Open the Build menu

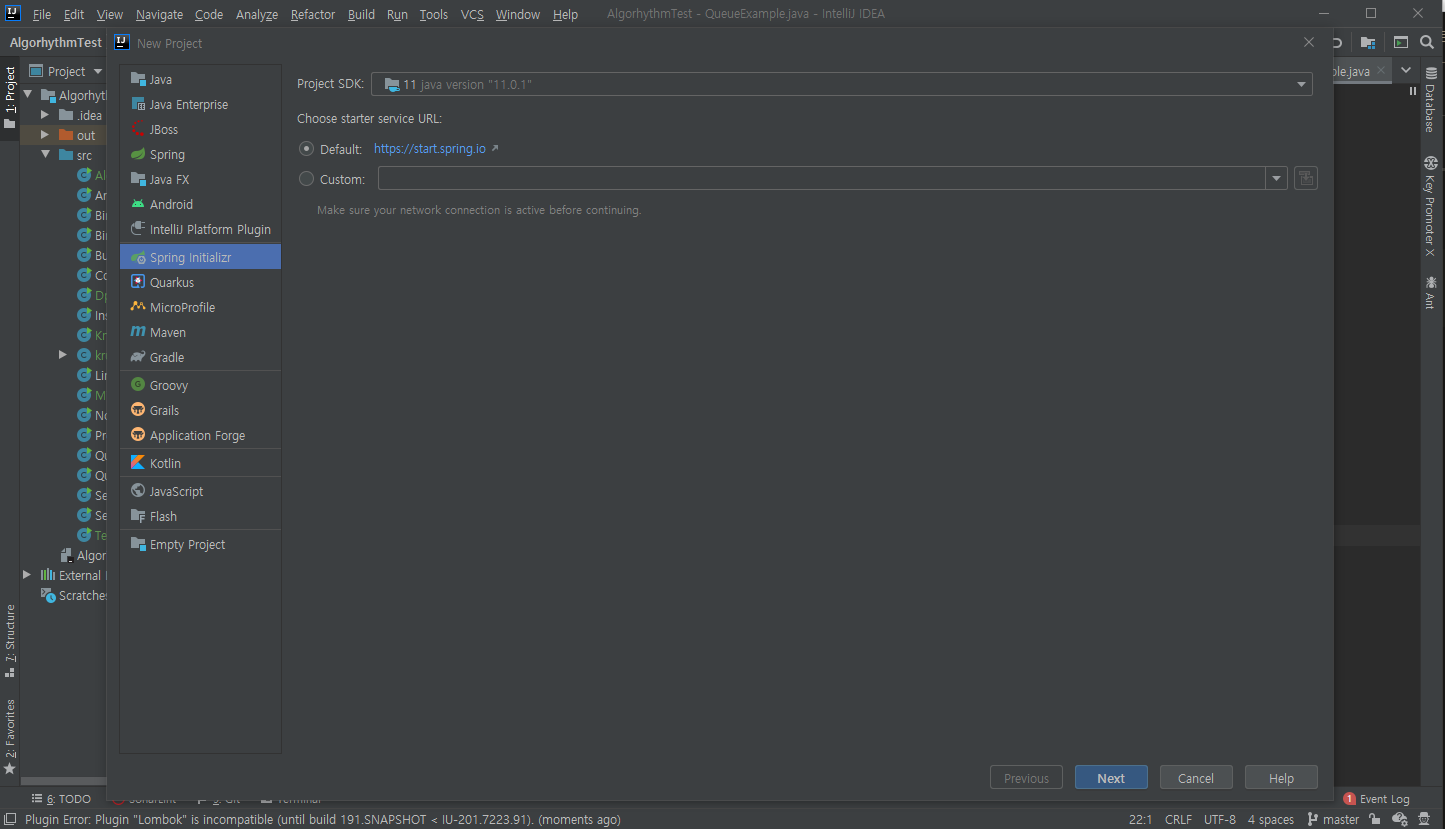[361, 14]
